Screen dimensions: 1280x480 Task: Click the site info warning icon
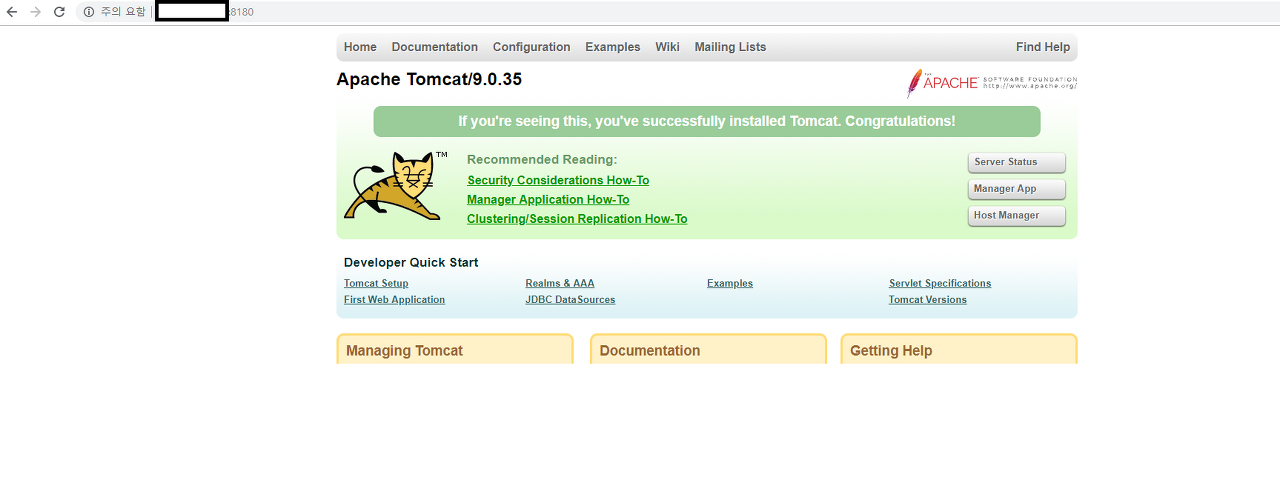pos(89,12)
